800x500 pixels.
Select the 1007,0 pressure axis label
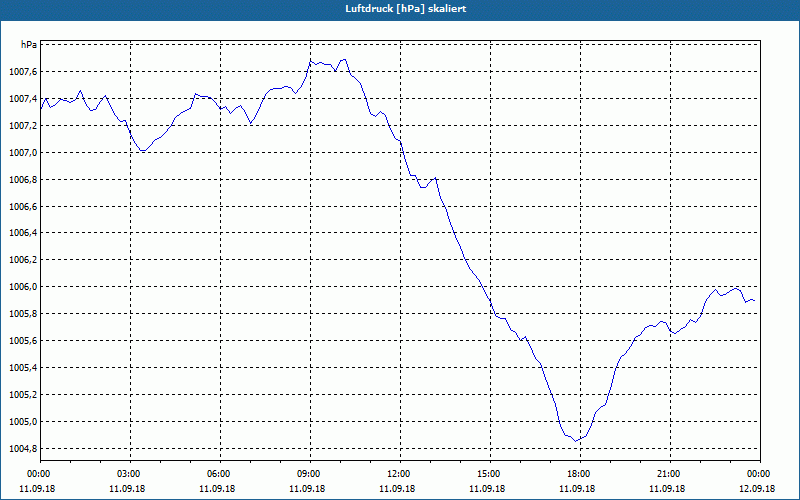point(23,153)
